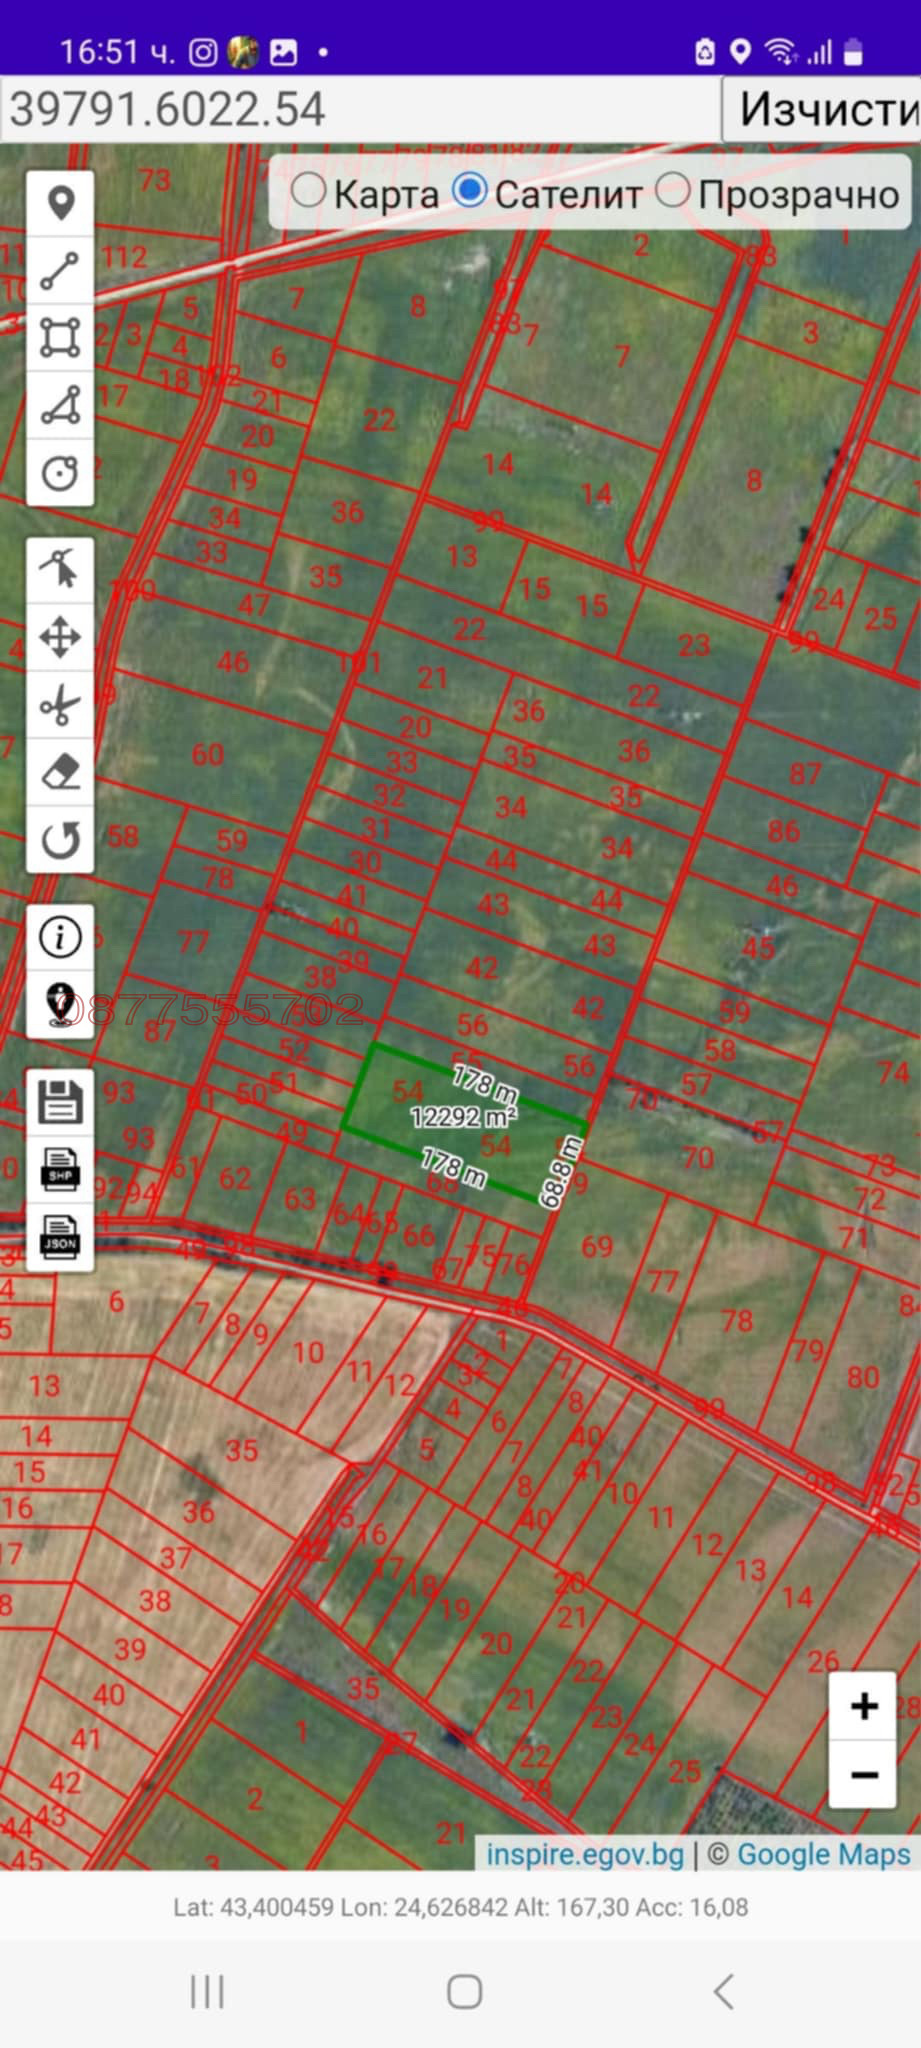This screenshot has height=2048, width=921.
Task: Choose the Прозрачно map mode
Action: [x=673, y=191]
